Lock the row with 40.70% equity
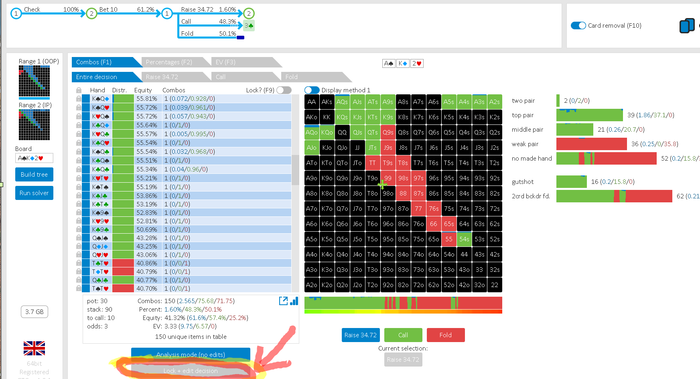 coord(79,289)
